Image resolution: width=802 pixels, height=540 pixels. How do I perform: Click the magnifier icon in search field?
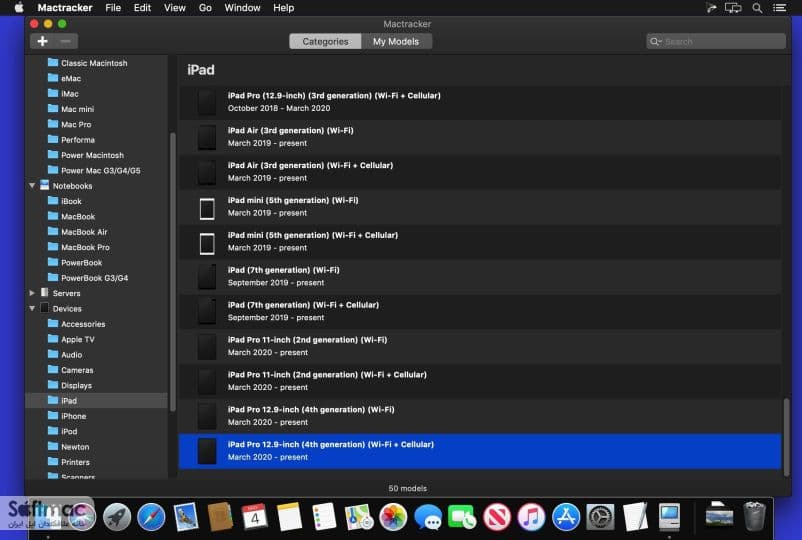(655, 41)
